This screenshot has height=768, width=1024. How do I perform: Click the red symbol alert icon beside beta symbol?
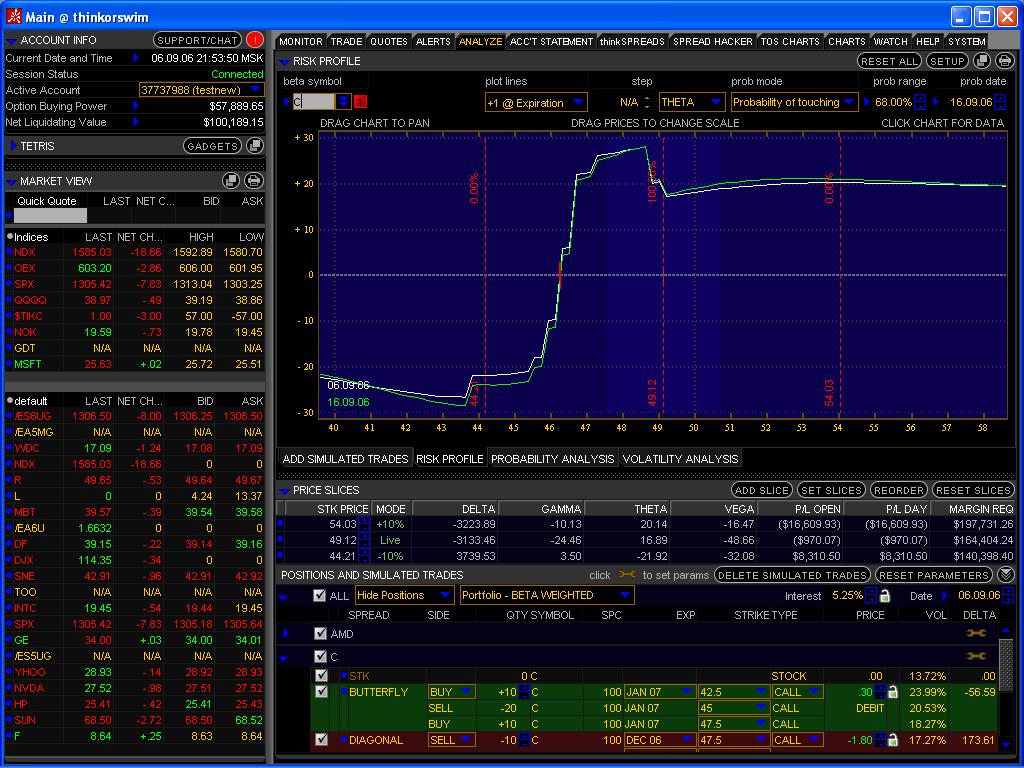[362, 102]
